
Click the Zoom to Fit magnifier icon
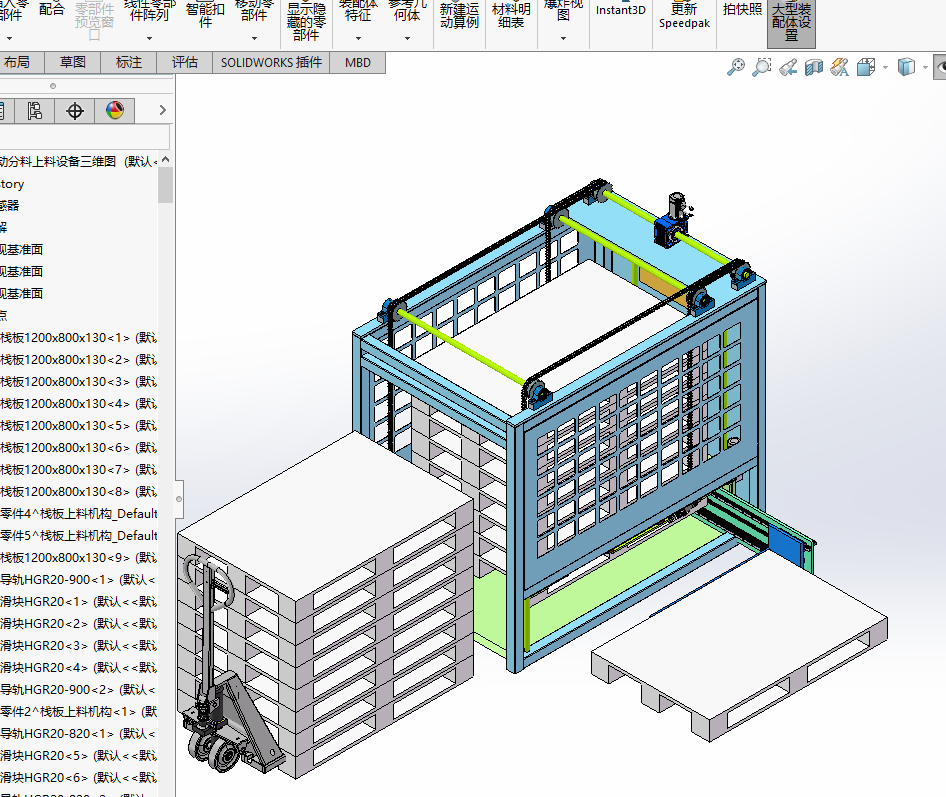coord(736,67)
